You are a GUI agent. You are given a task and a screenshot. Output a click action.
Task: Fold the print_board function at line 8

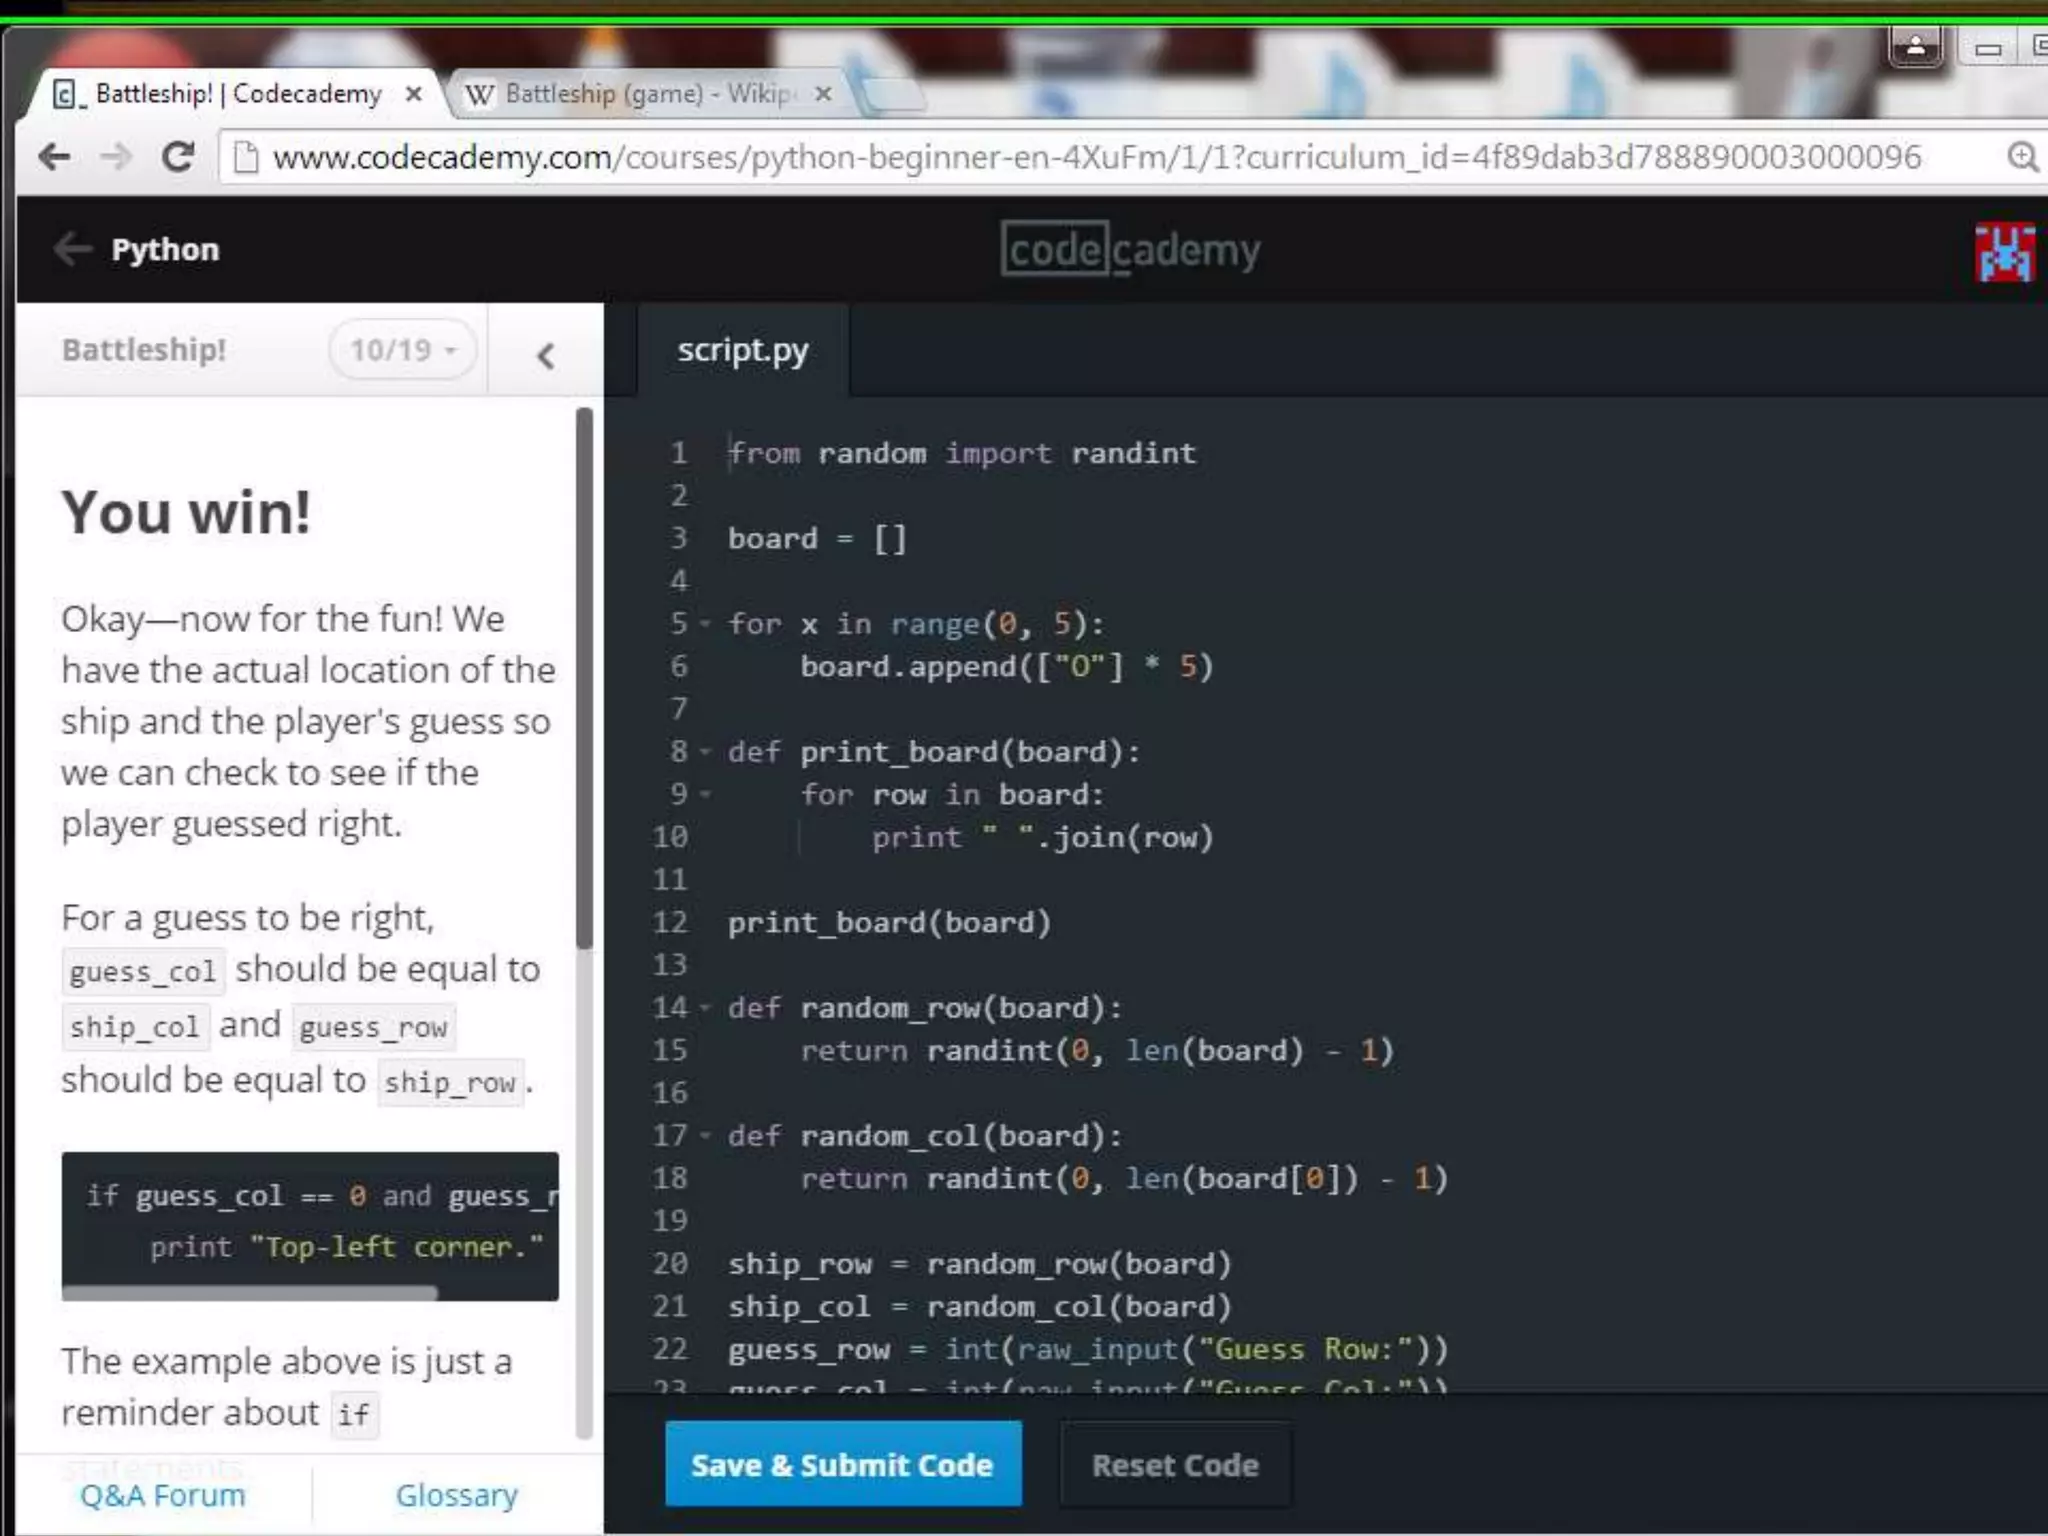pos(705,751)
